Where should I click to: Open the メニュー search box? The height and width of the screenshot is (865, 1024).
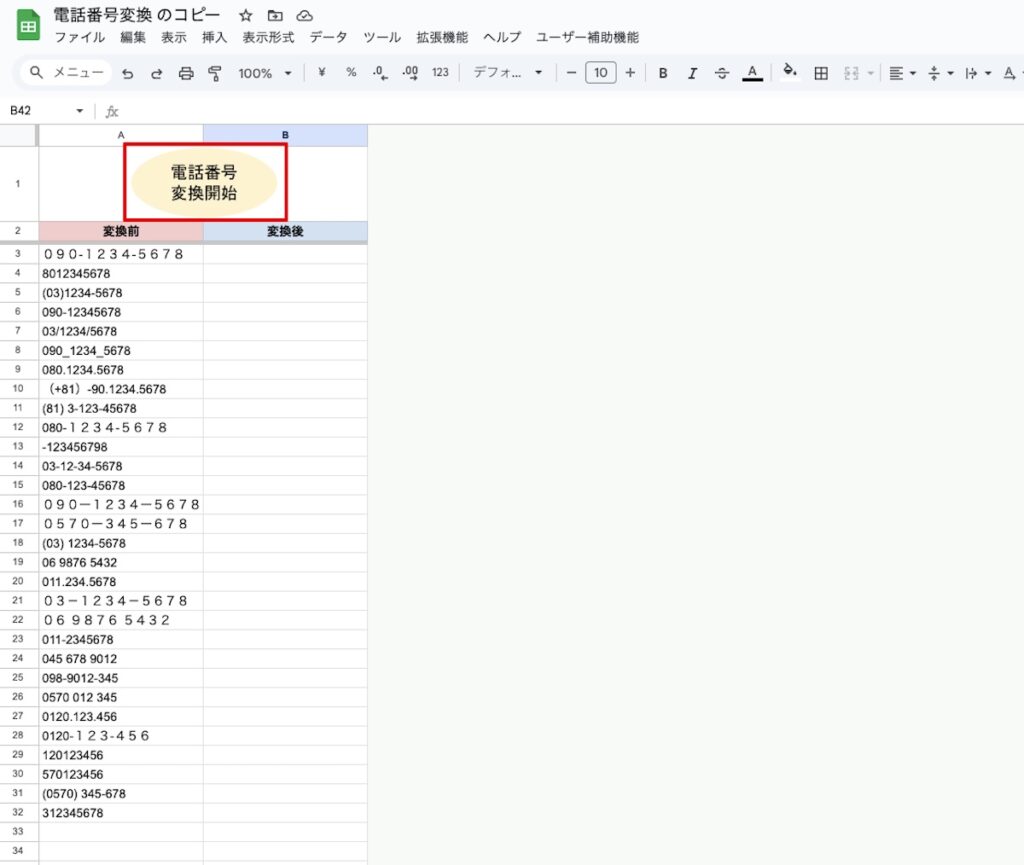coord(66,72)
